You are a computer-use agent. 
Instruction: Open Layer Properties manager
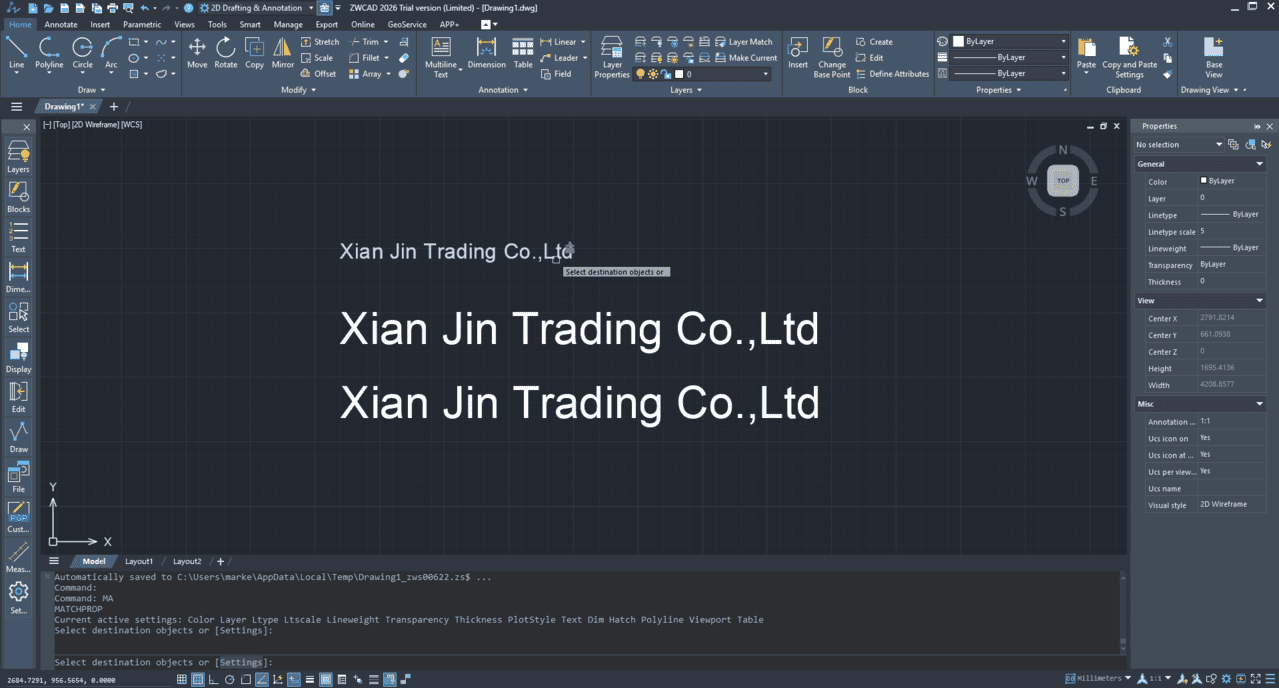tap(612, 56)
